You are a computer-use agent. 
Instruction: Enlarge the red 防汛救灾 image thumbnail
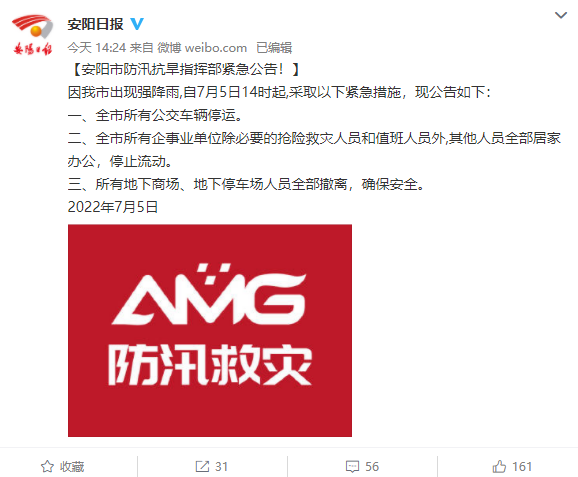click(x=210, y=330)
